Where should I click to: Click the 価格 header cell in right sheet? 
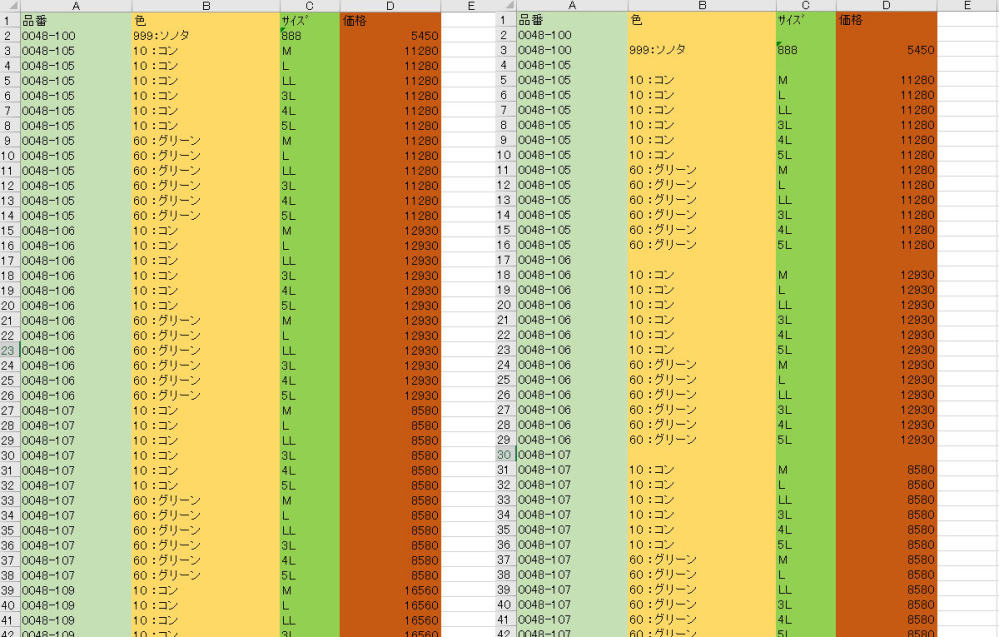(x=886, y=20)
